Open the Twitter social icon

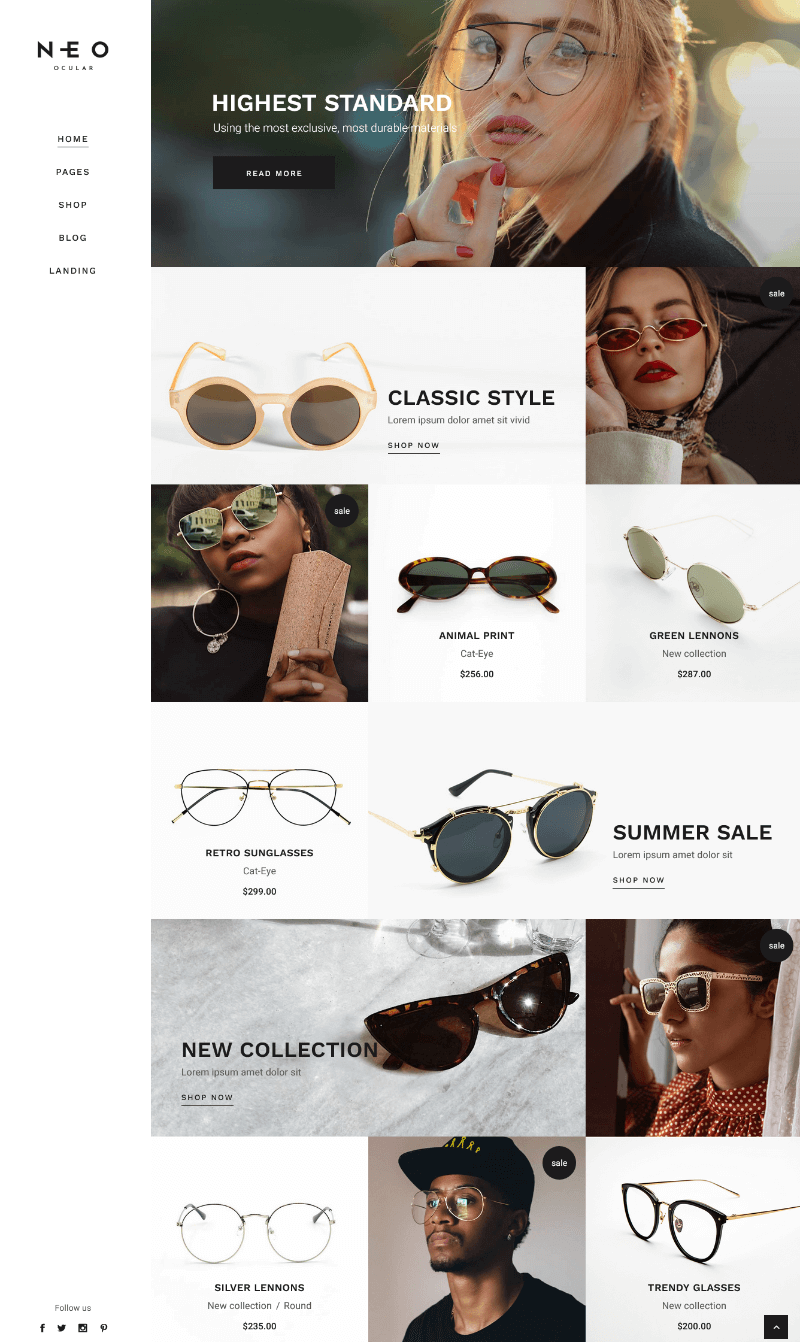pos(62,1328)
